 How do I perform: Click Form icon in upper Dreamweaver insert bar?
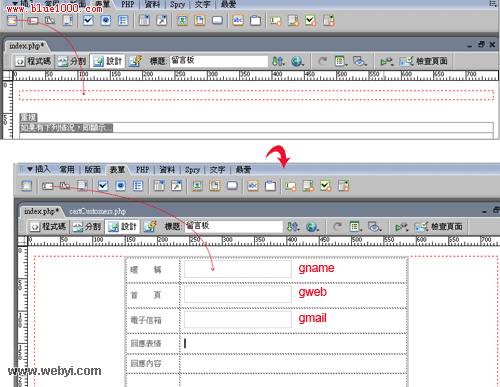point(12,21)
